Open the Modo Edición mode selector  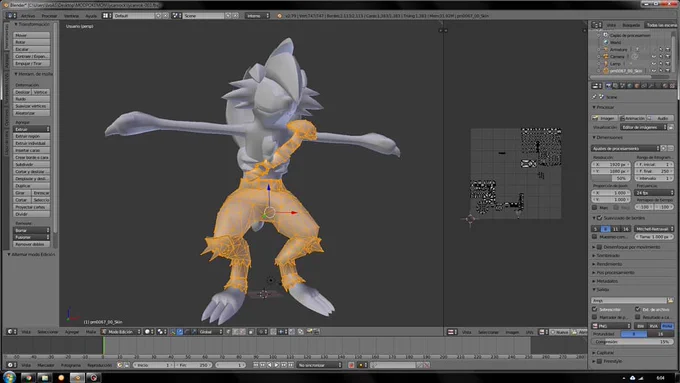pos(121,332)
